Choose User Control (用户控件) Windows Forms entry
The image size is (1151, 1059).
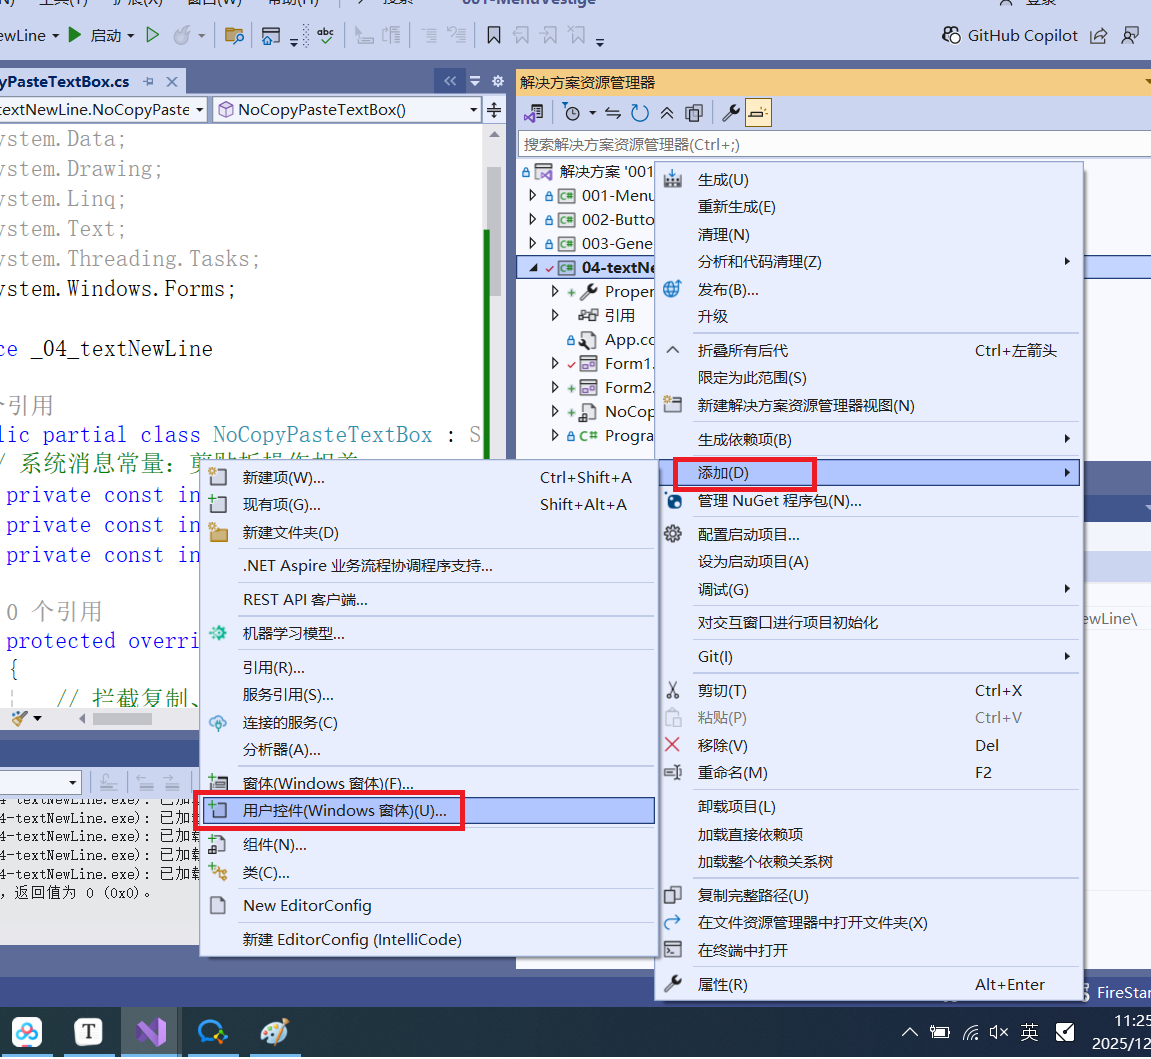pyautogui.click(x=428, y=811)
